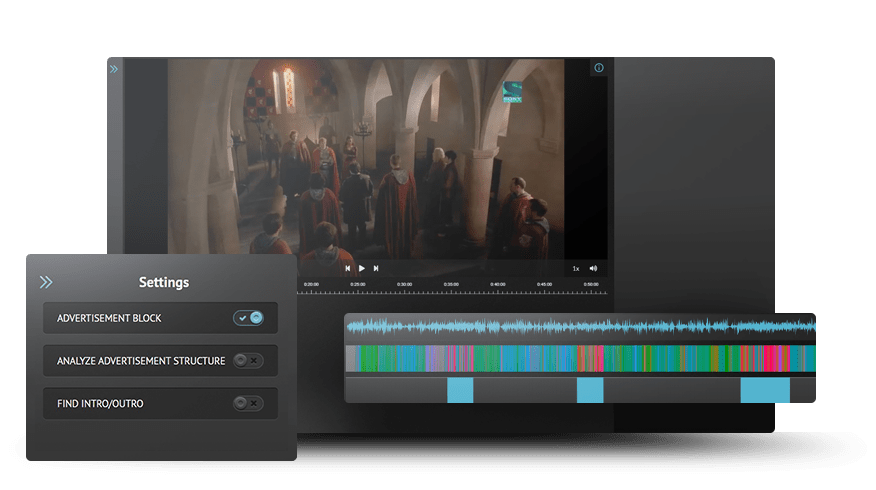Jump to 0:40:00 on the time ruler
This screenshot has height=490, width=876.
498,284
